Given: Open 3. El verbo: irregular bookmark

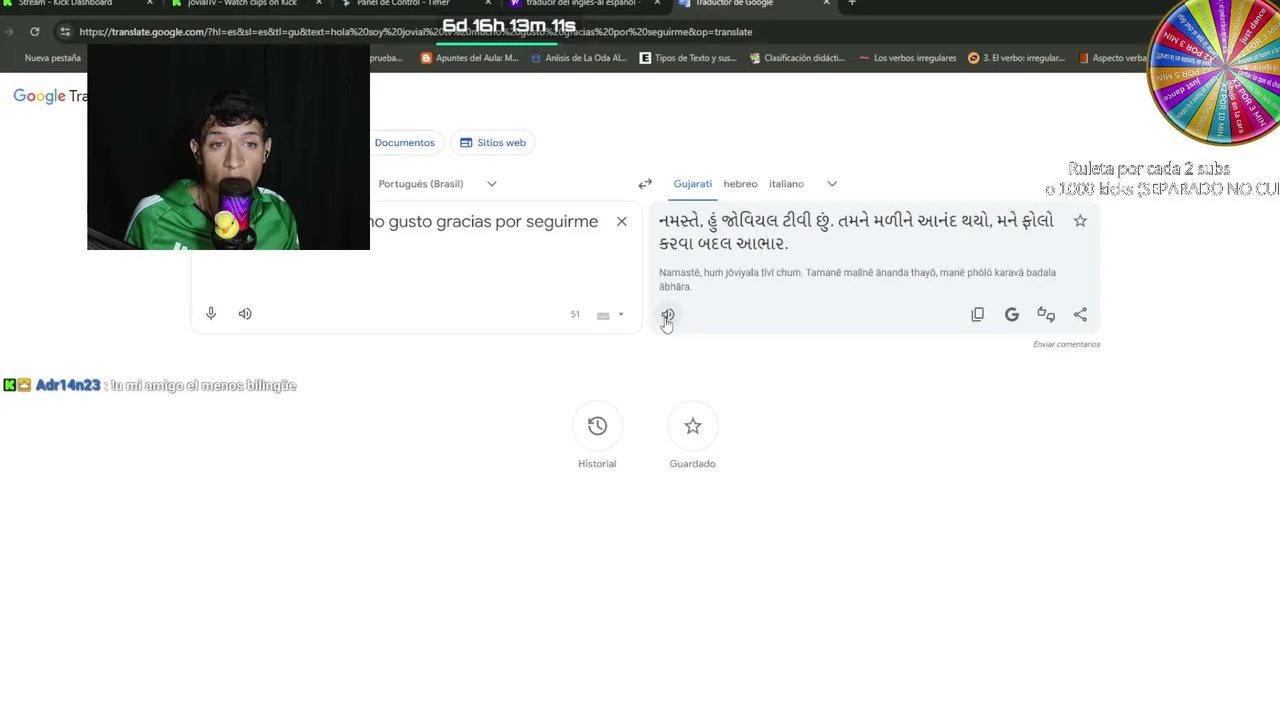Looking at the screenshot, I should [x=1016, y=58].
